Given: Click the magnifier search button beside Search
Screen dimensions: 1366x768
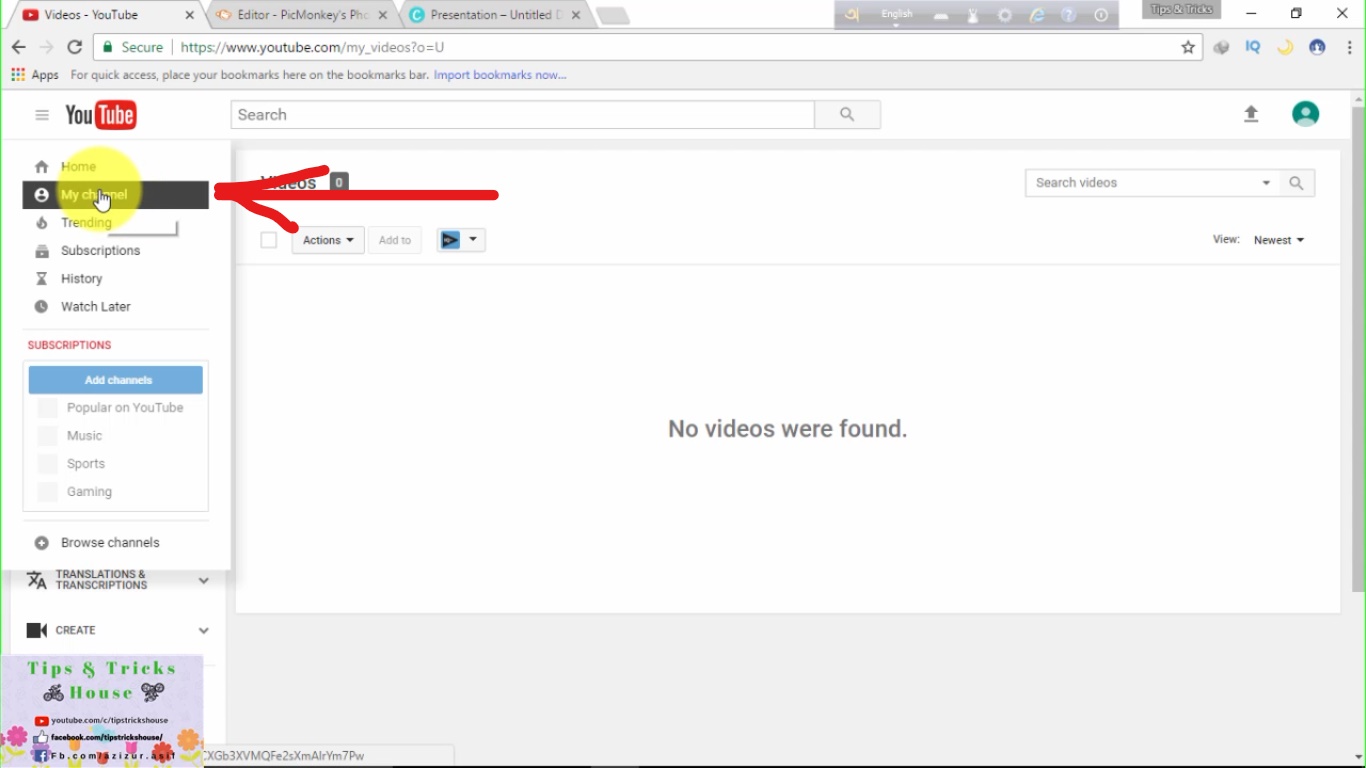Looking at the screenshot, I should tap(847, 115).
